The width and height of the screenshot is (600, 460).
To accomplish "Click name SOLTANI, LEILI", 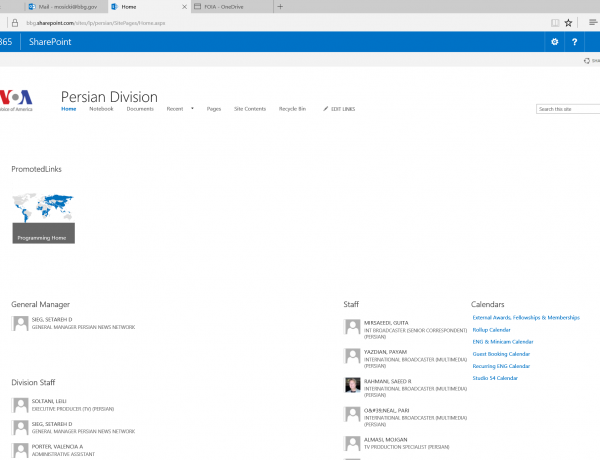I will click(x=49, y=401).
